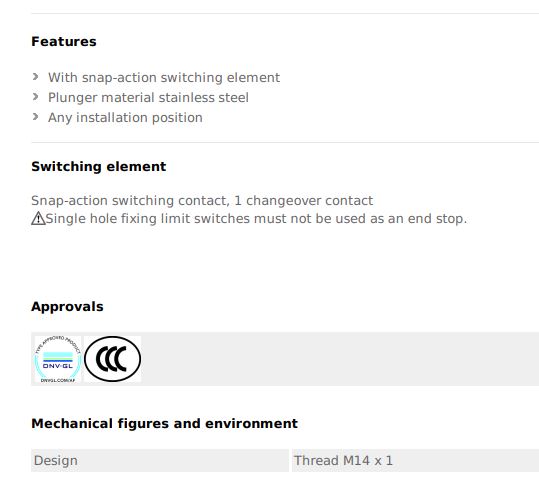The width and height of the screenshot is (539, 493).
Task: Click the Features heading
Action: [x=64, y=42]
